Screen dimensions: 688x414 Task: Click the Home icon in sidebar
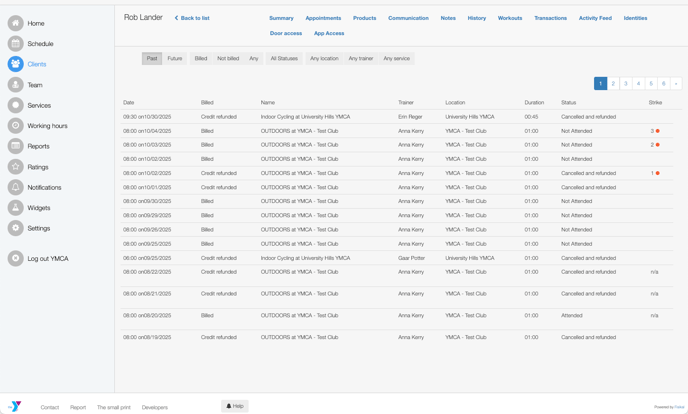point(15,23)
